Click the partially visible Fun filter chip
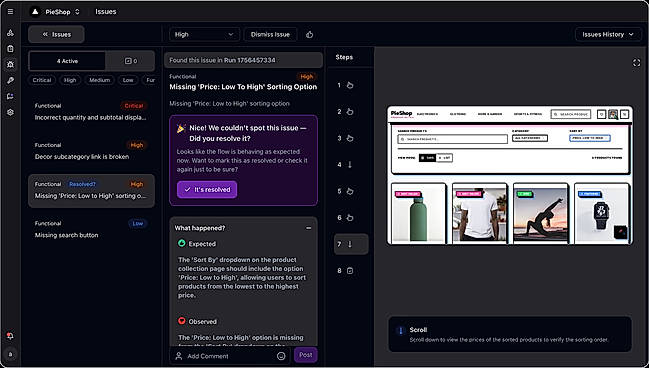 (x=149, y=80)
